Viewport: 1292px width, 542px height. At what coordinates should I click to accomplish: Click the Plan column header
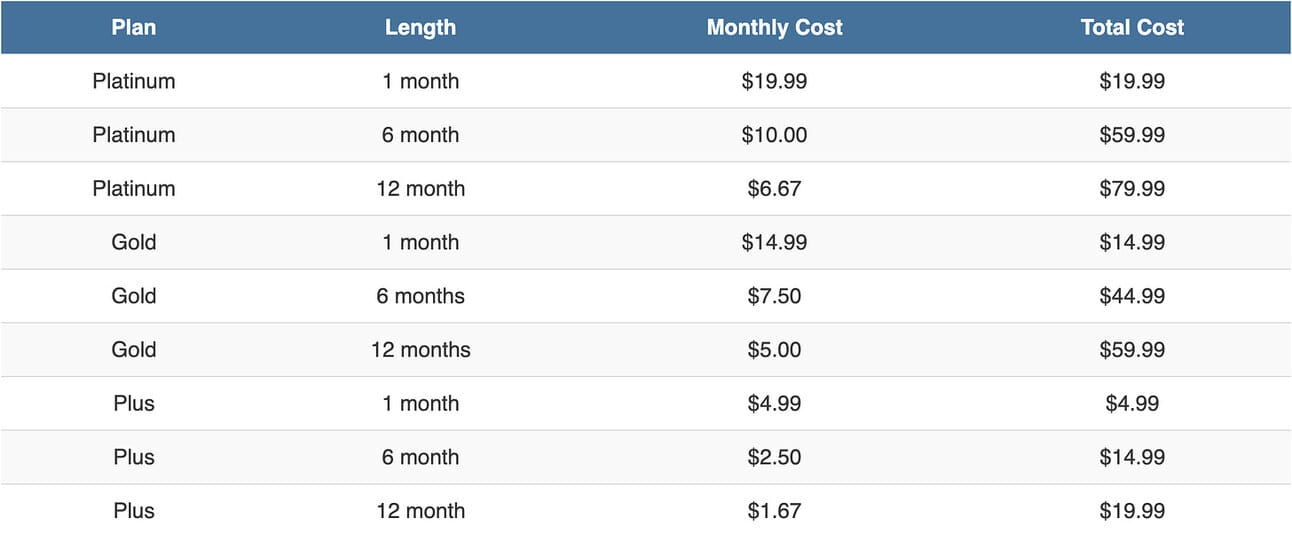pos(134,27)
